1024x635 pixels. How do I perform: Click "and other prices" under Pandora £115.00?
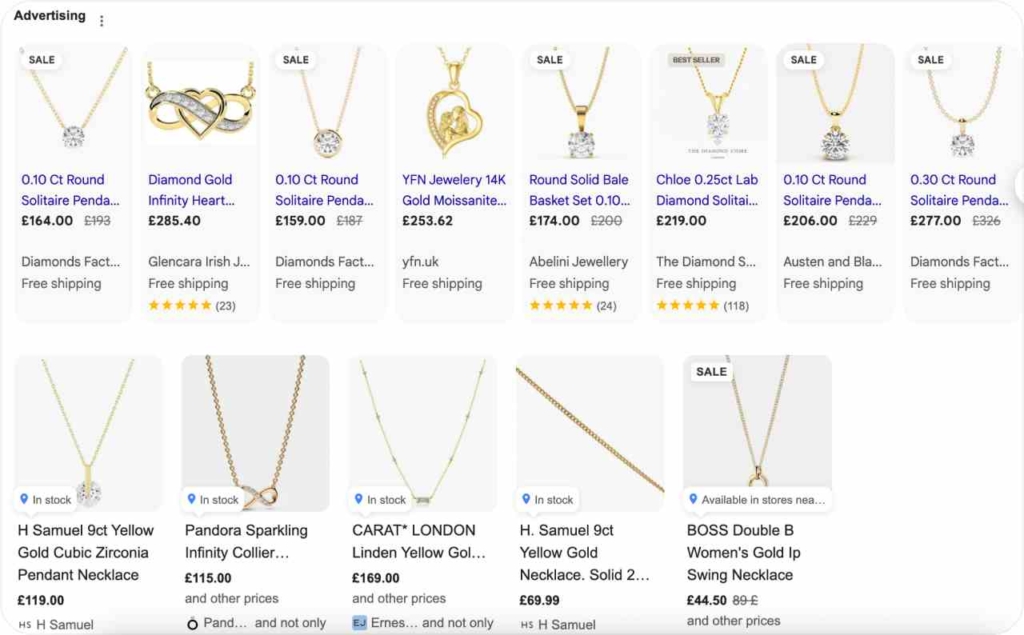coord(232,598)
